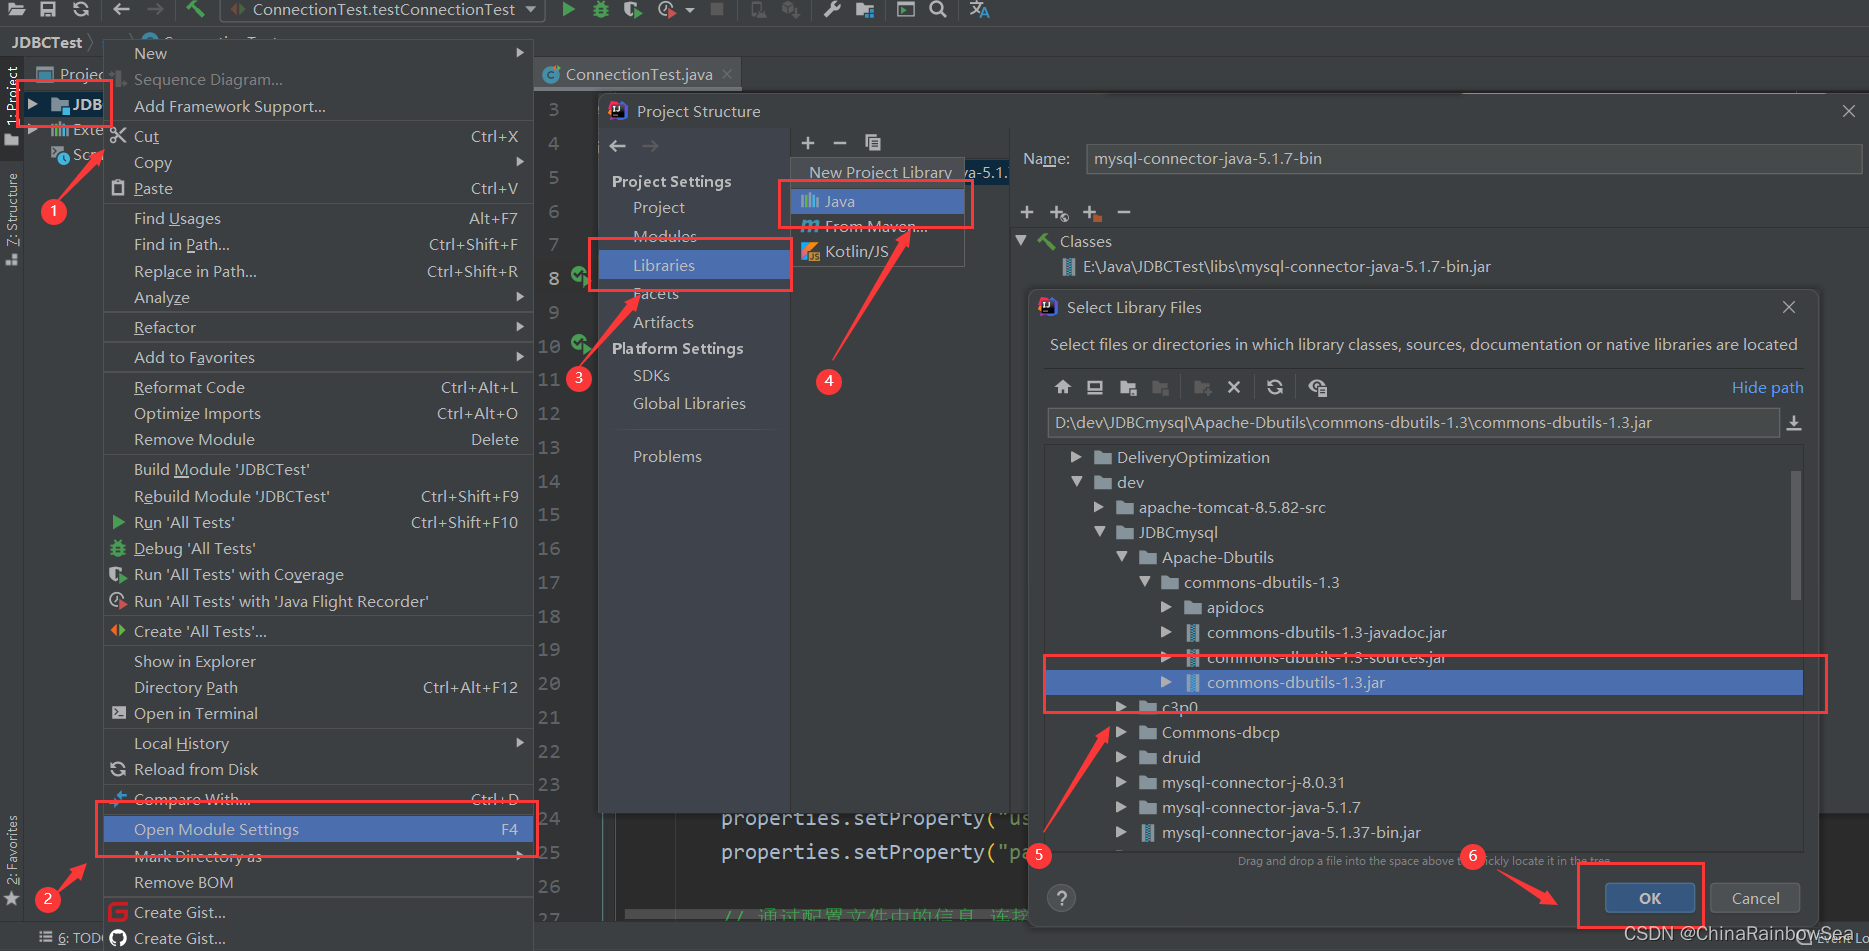
Task: Select Find Usages menu item
Action: pos(318,218)
